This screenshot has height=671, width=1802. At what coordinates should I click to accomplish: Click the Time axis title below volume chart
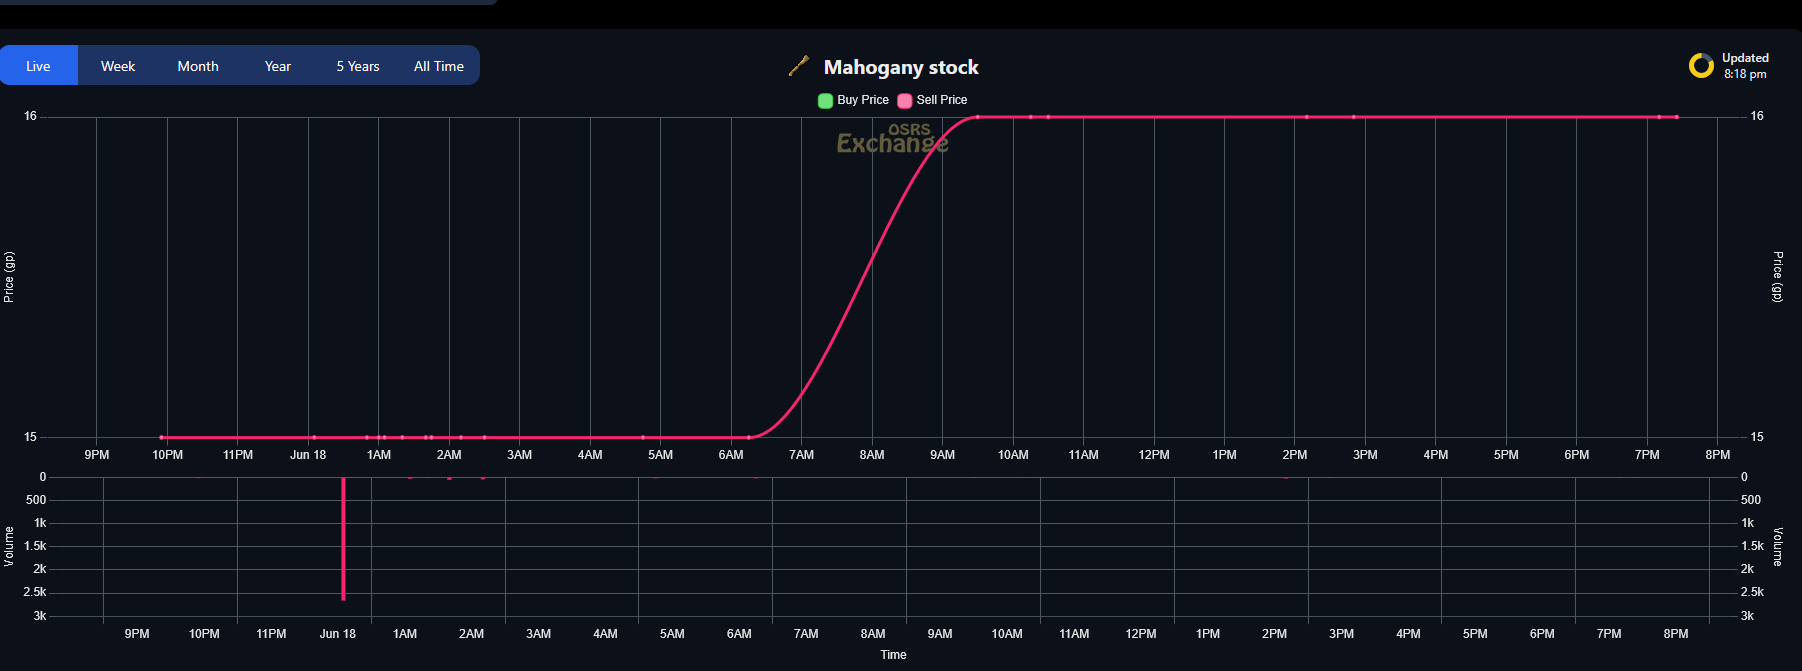click(893, 655)
